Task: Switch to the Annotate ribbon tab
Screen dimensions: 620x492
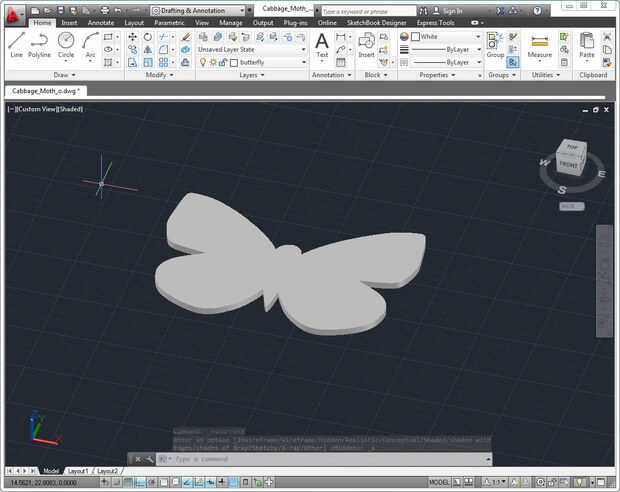Action: pos(101,23)
